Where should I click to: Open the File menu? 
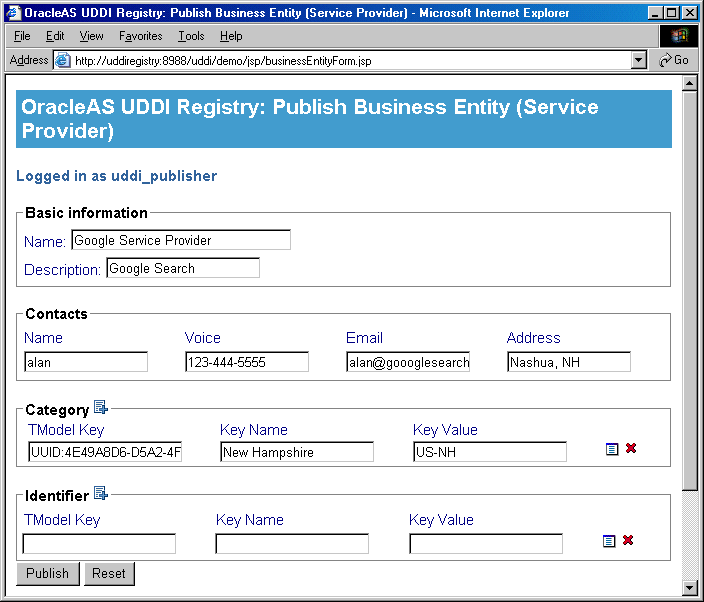tap(22, 36)
